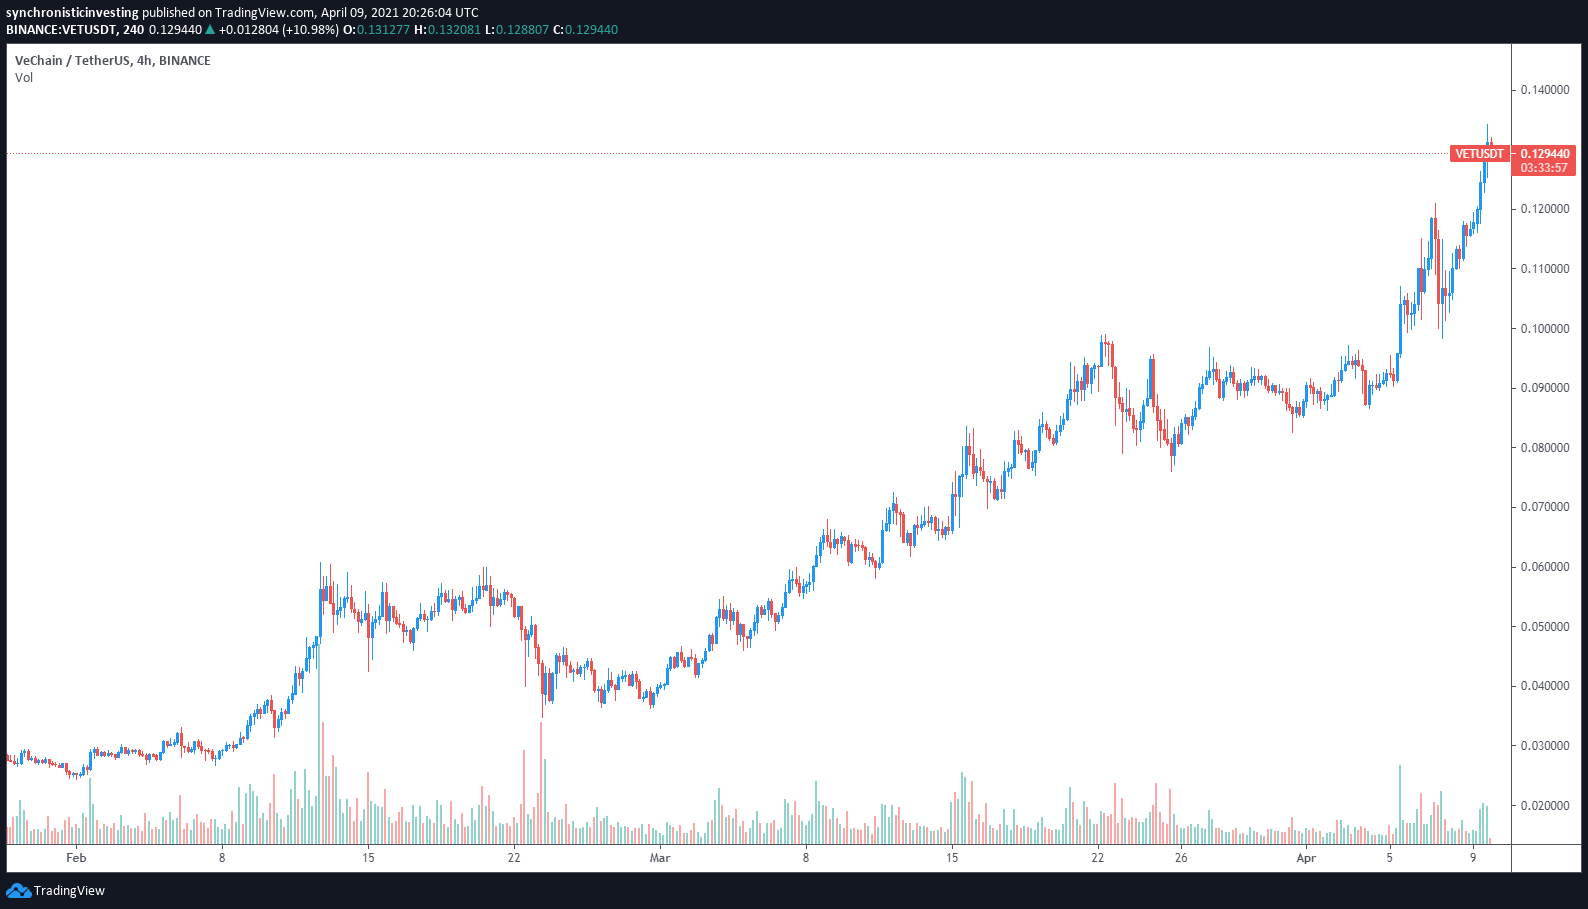Click the Vol indicator label
This screenshot has width=1588, height=909.
coord(24,78)
